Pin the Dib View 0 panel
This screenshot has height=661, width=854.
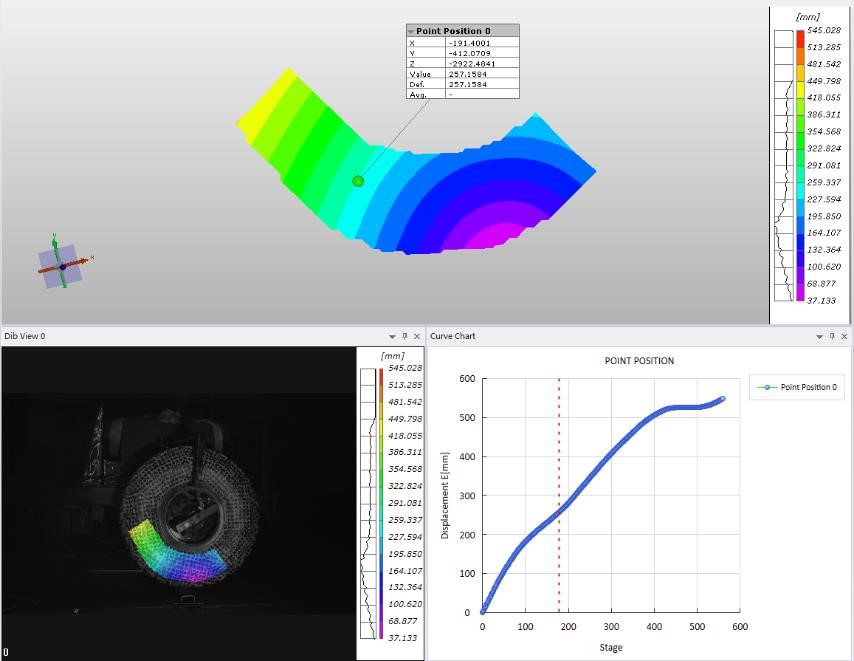(406, 337)
